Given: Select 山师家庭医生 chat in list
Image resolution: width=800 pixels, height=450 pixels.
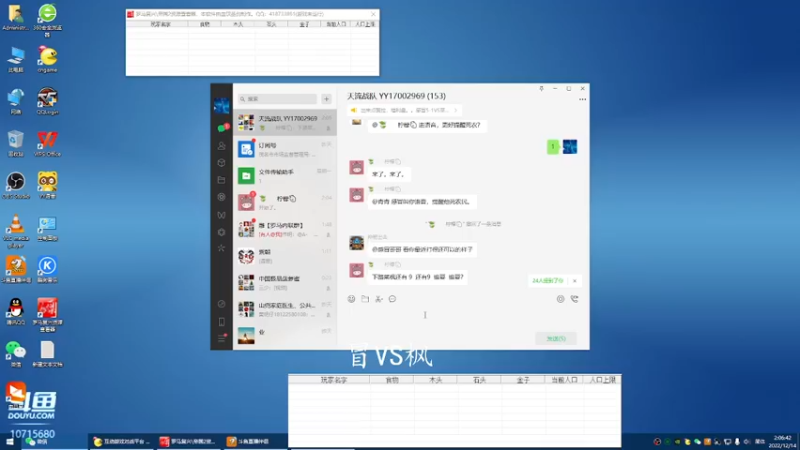Looking at the screenshot, I should click(285, 309).
